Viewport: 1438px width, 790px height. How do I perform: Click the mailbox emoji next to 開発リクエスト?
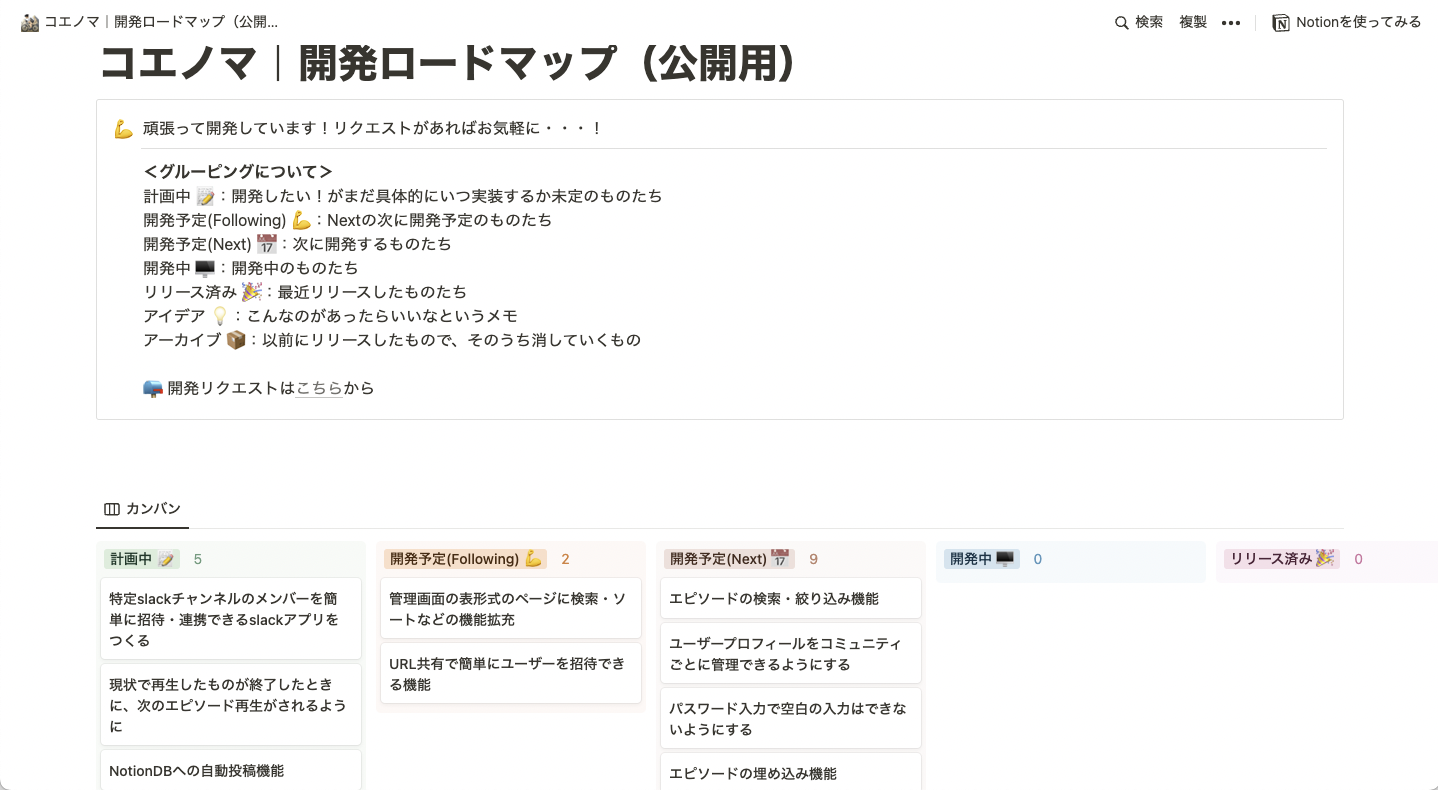153,388
